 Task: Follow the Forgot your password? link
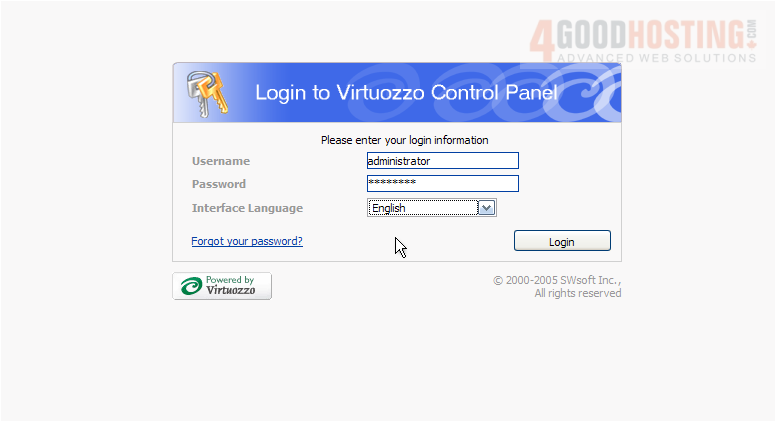[x=247, y=241]
